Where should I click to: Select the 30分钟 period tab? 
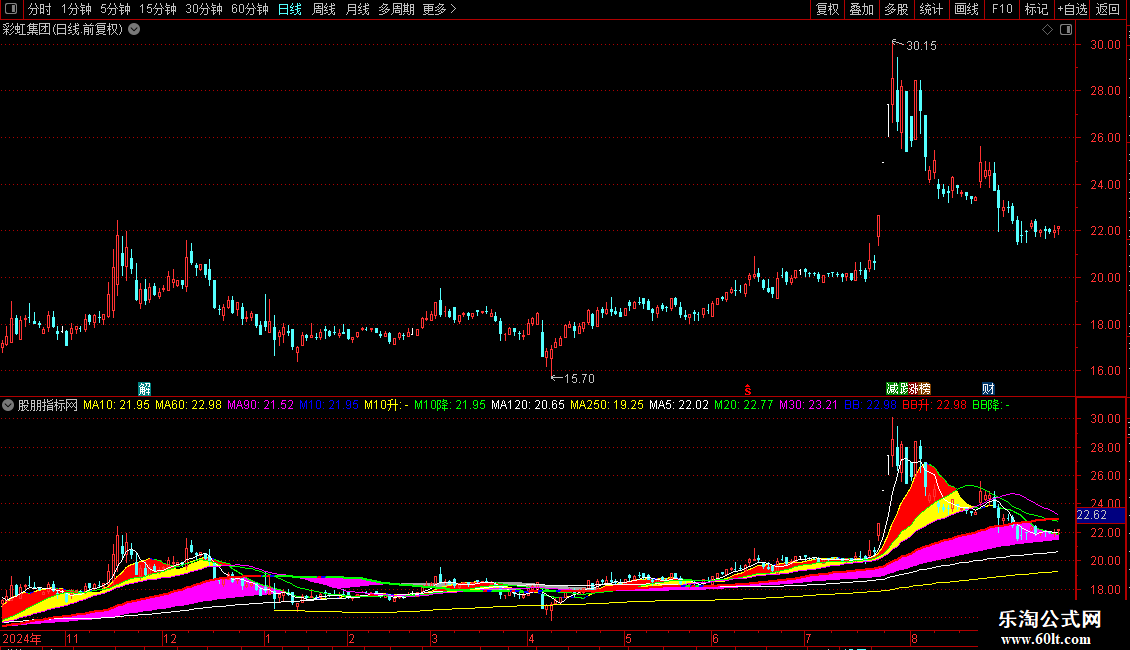tap(204, 9)
